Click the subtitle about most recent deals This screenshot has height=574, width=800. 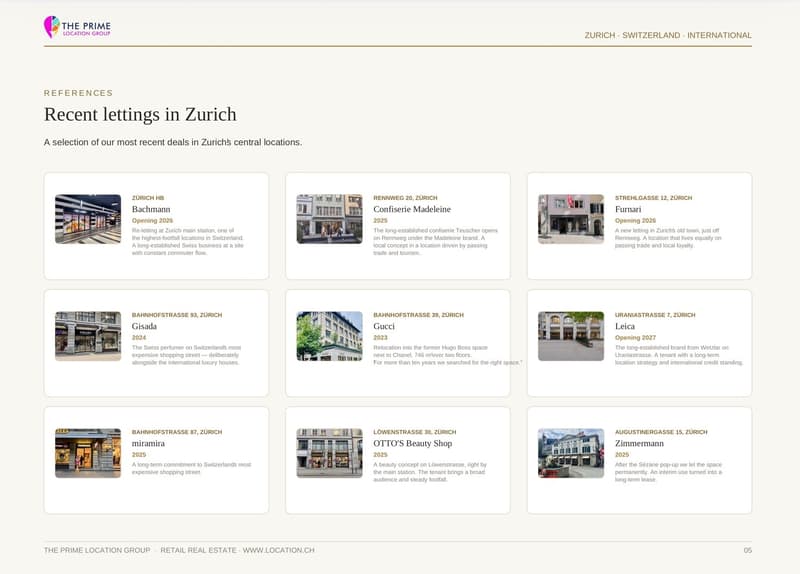[173, 142]
